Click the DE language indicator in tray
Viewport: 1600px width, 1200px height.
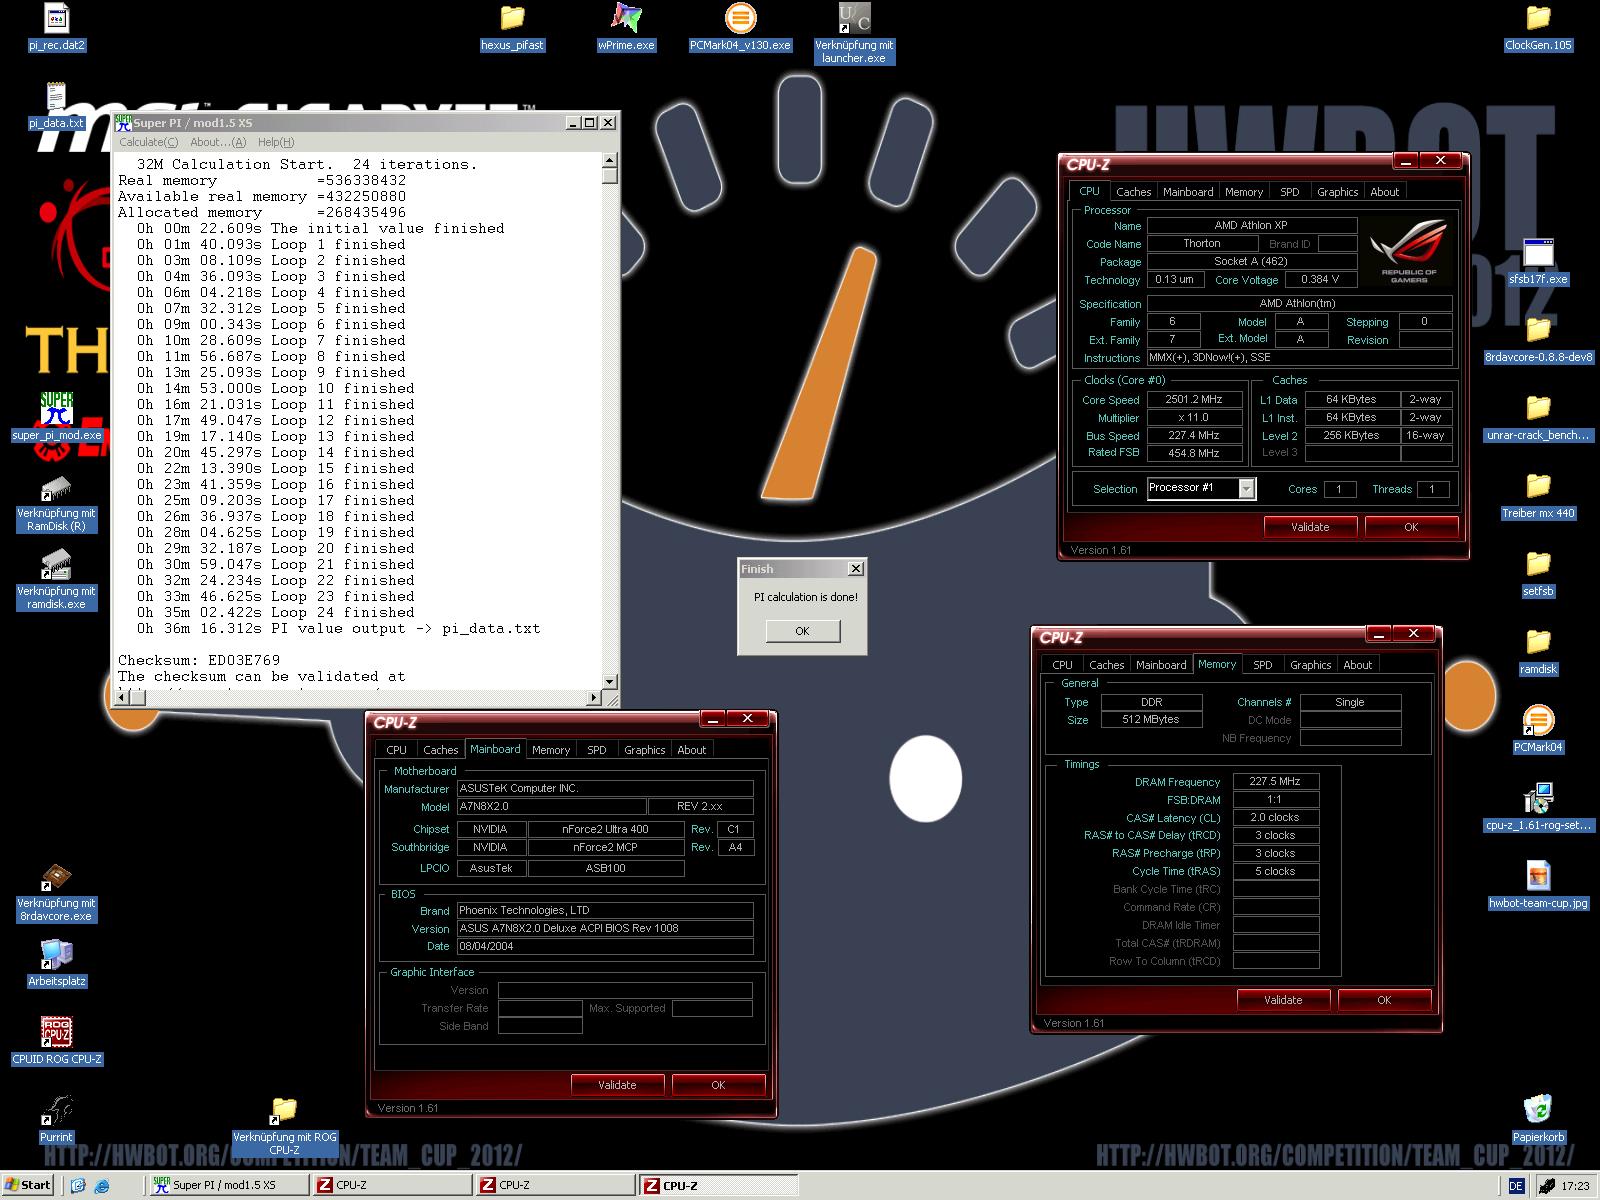1516,1185
